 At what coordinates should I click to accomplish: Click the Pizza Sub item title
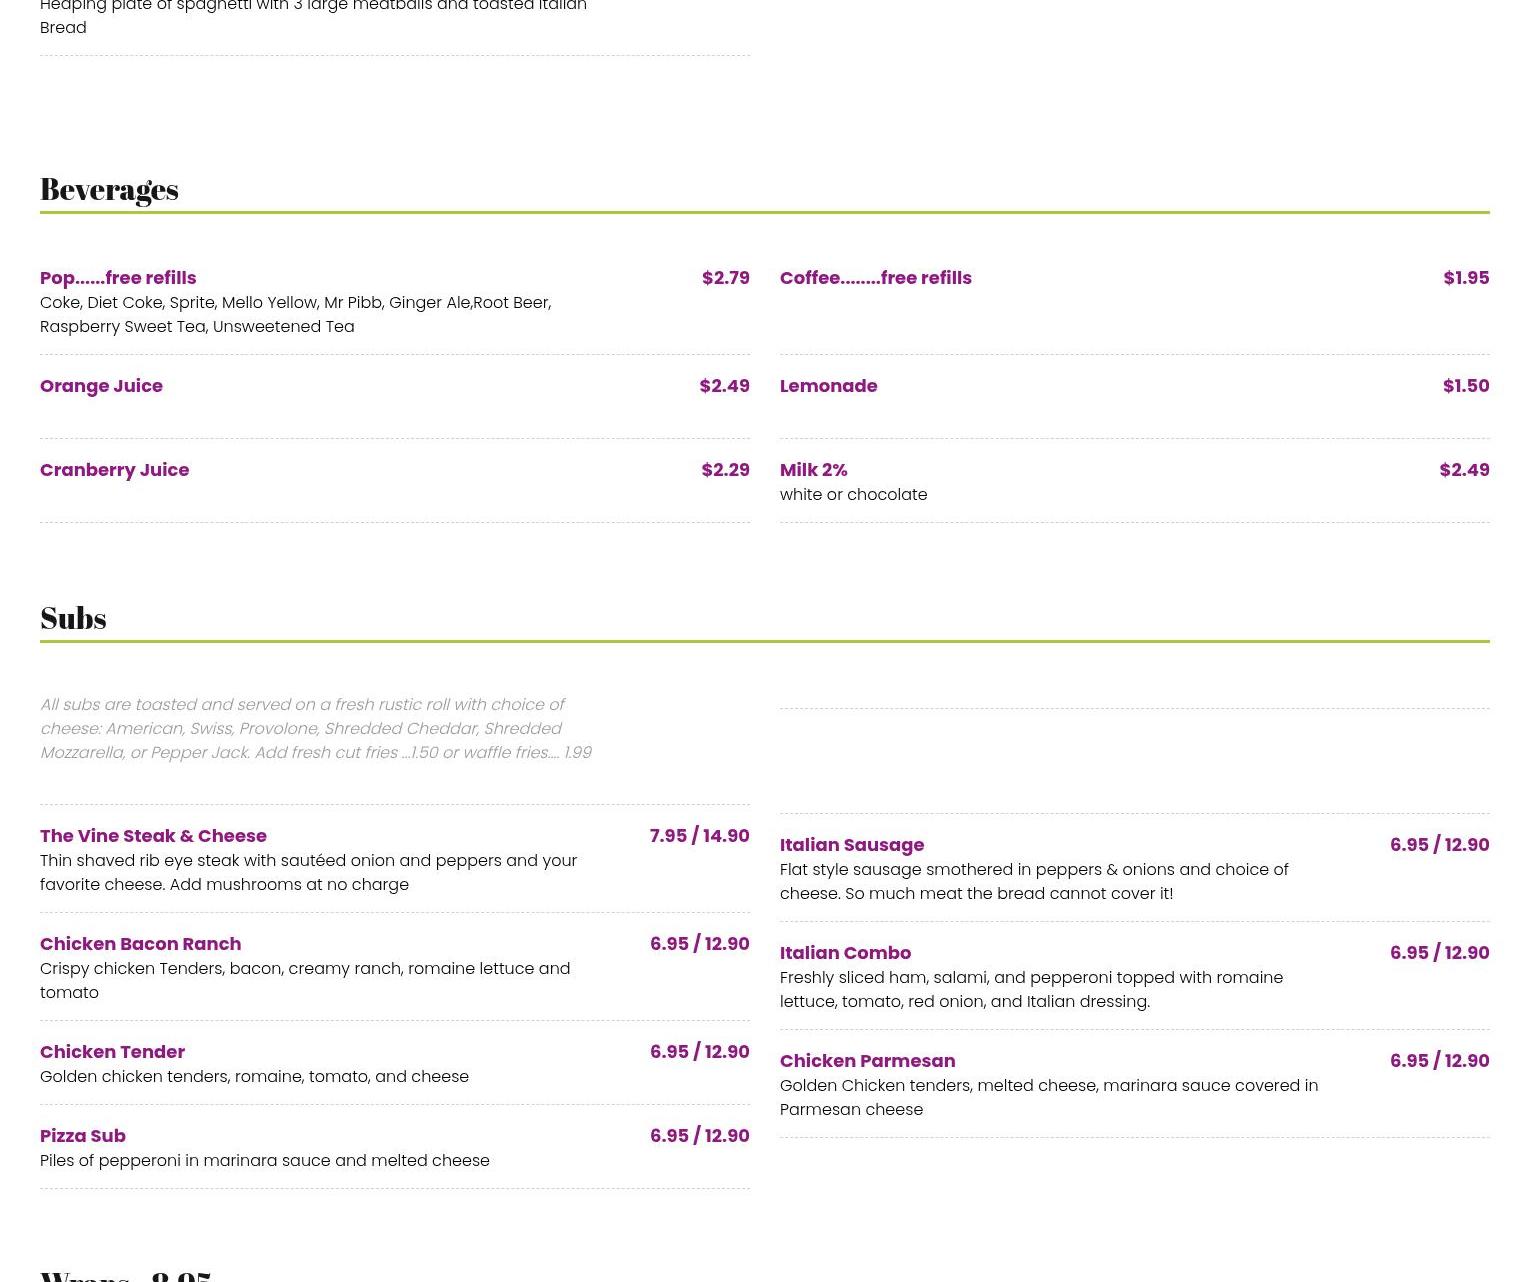83,1135
